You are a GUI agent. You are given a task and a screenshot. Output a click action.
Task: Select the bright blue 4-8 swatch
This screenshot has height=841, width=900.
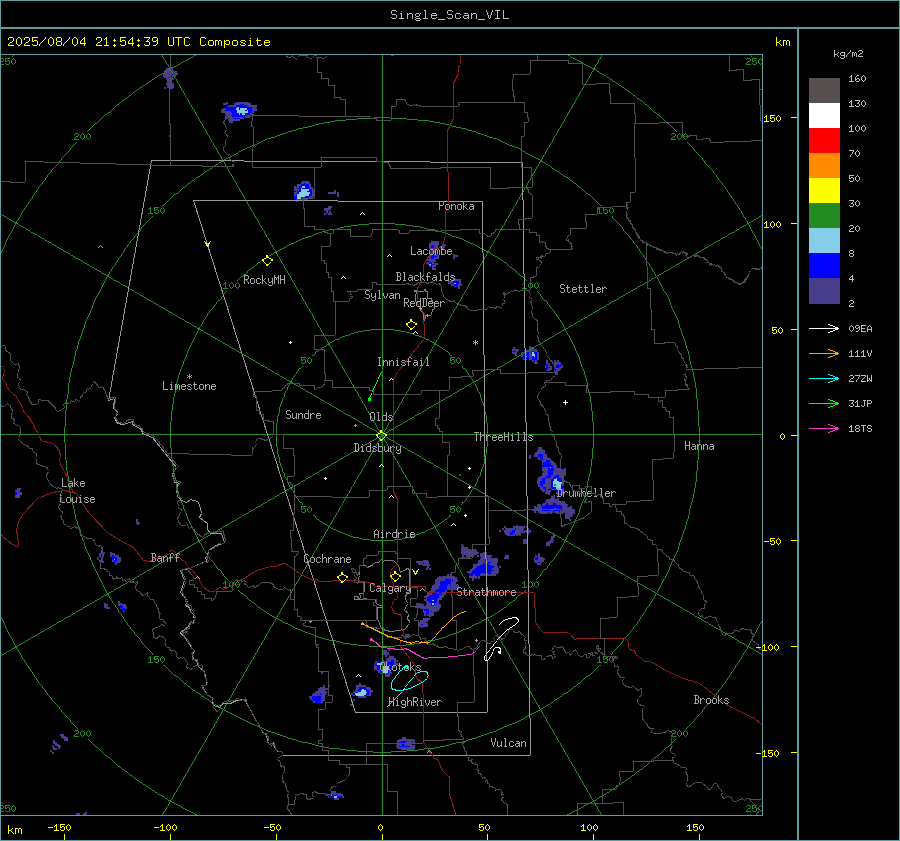(x=824, y=265)
